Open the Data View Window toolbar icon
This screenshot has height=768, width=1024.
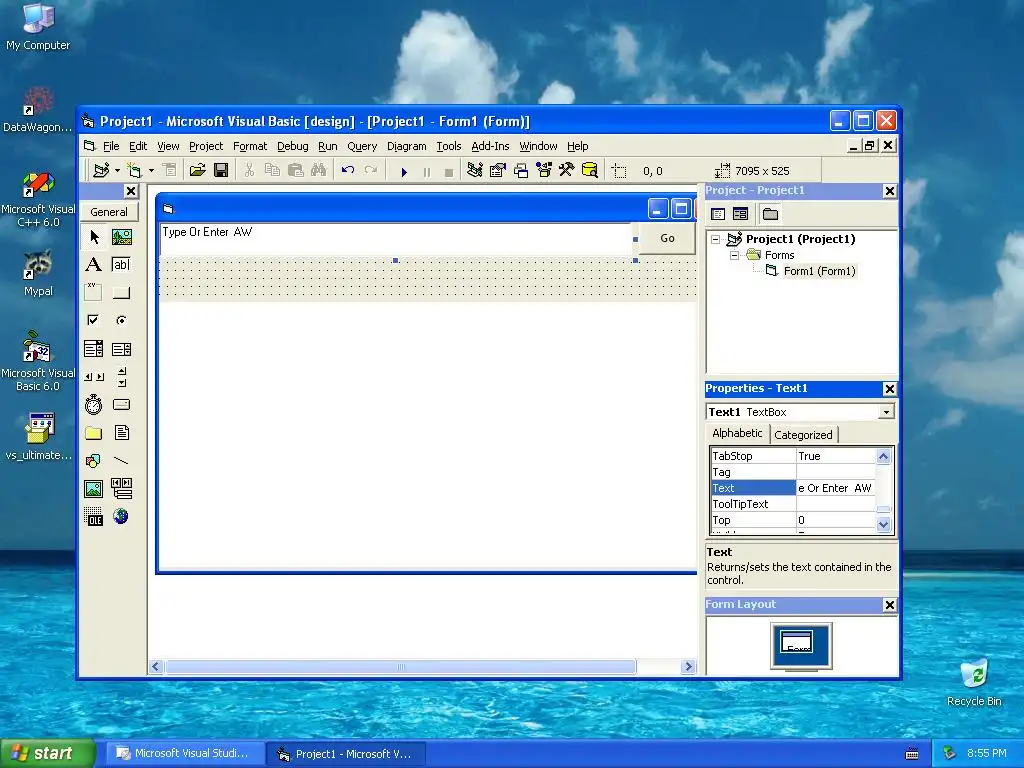[x=590, y=171]
